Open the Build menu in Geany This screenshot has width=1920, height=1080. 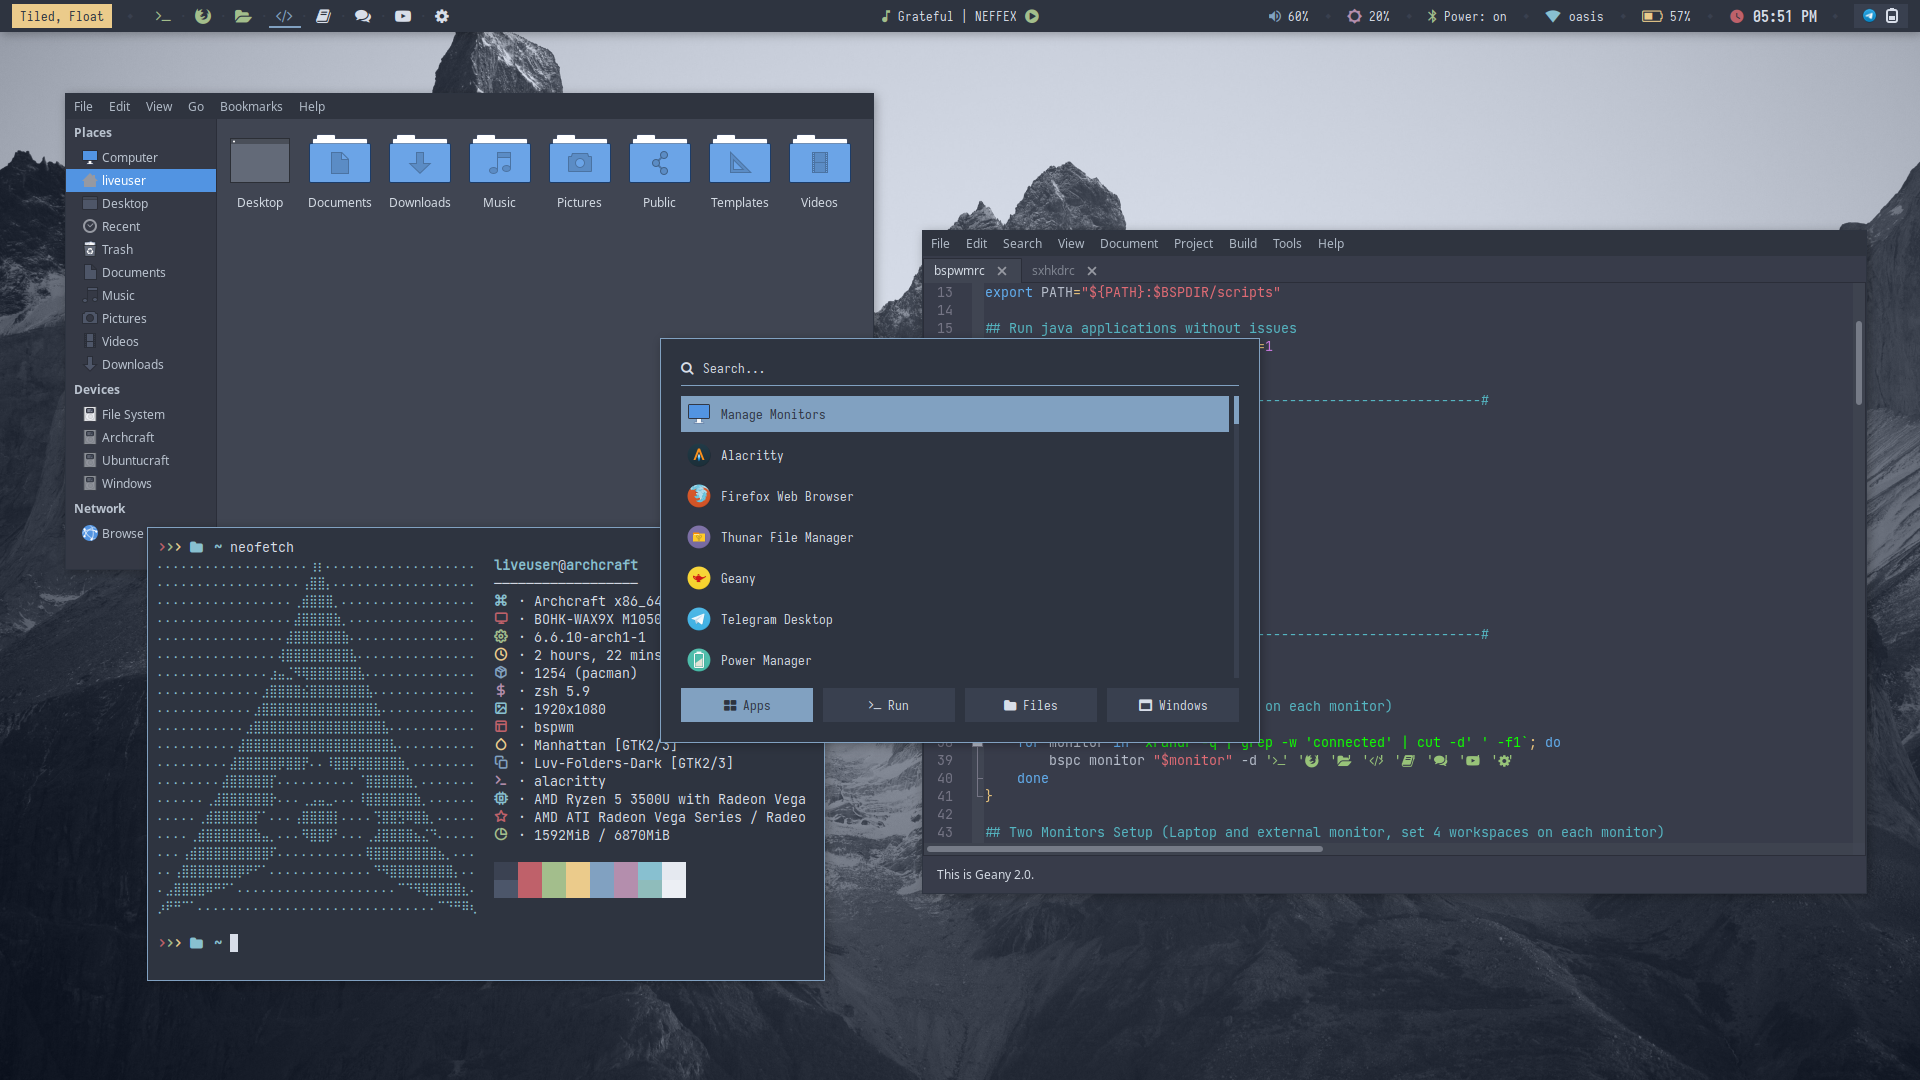tap(1242, 244)
